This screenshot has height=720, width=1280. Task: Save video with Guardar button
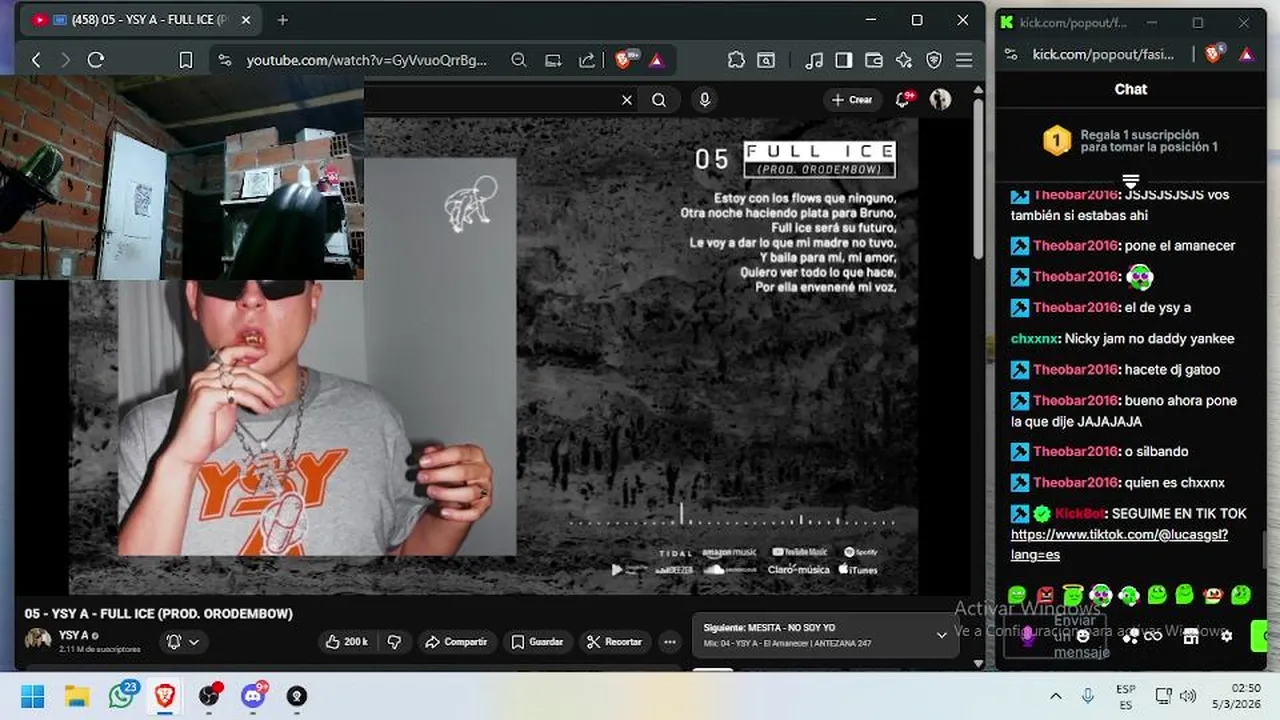coord(536,642)
